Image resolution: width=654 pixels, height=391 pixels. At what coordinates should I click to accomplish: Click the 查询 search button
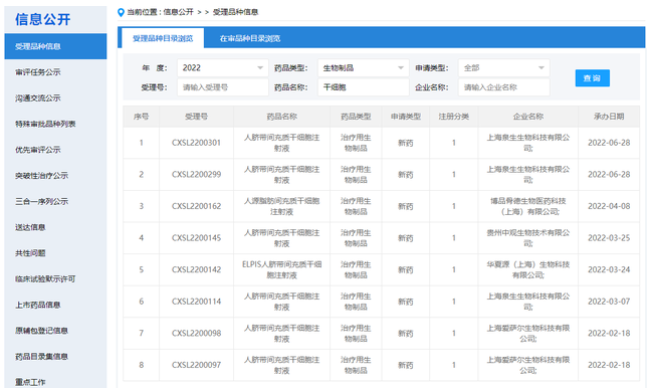tap(592, 78)
